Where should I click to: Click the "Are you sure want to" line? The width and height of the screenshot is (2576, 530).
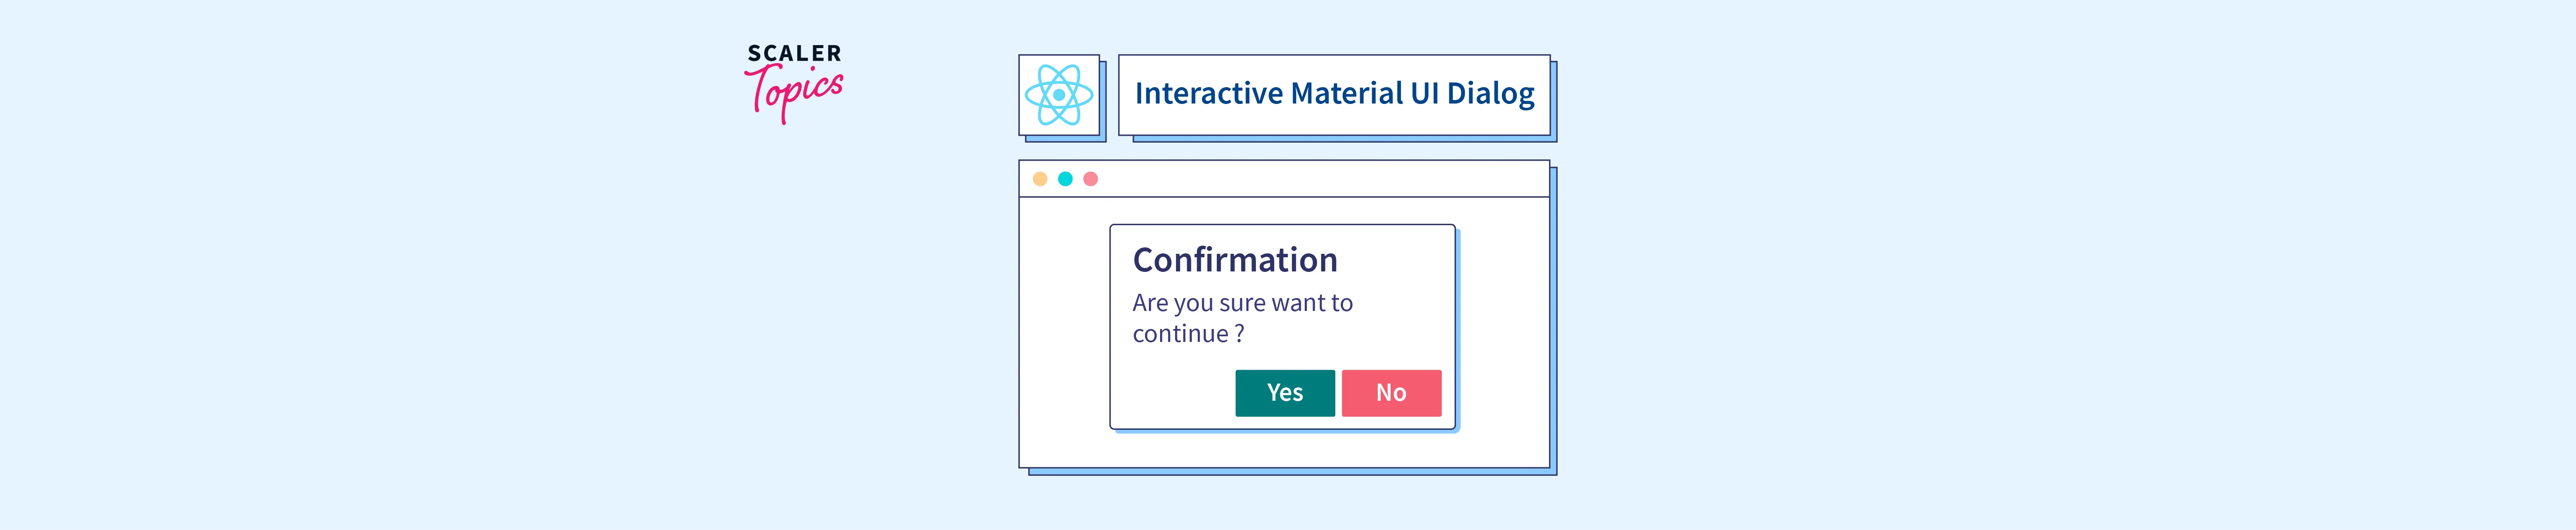coord(1242,303)
